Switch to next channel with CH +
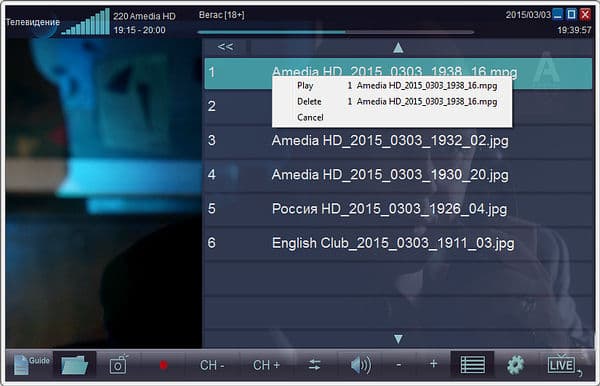 point(266,365)
